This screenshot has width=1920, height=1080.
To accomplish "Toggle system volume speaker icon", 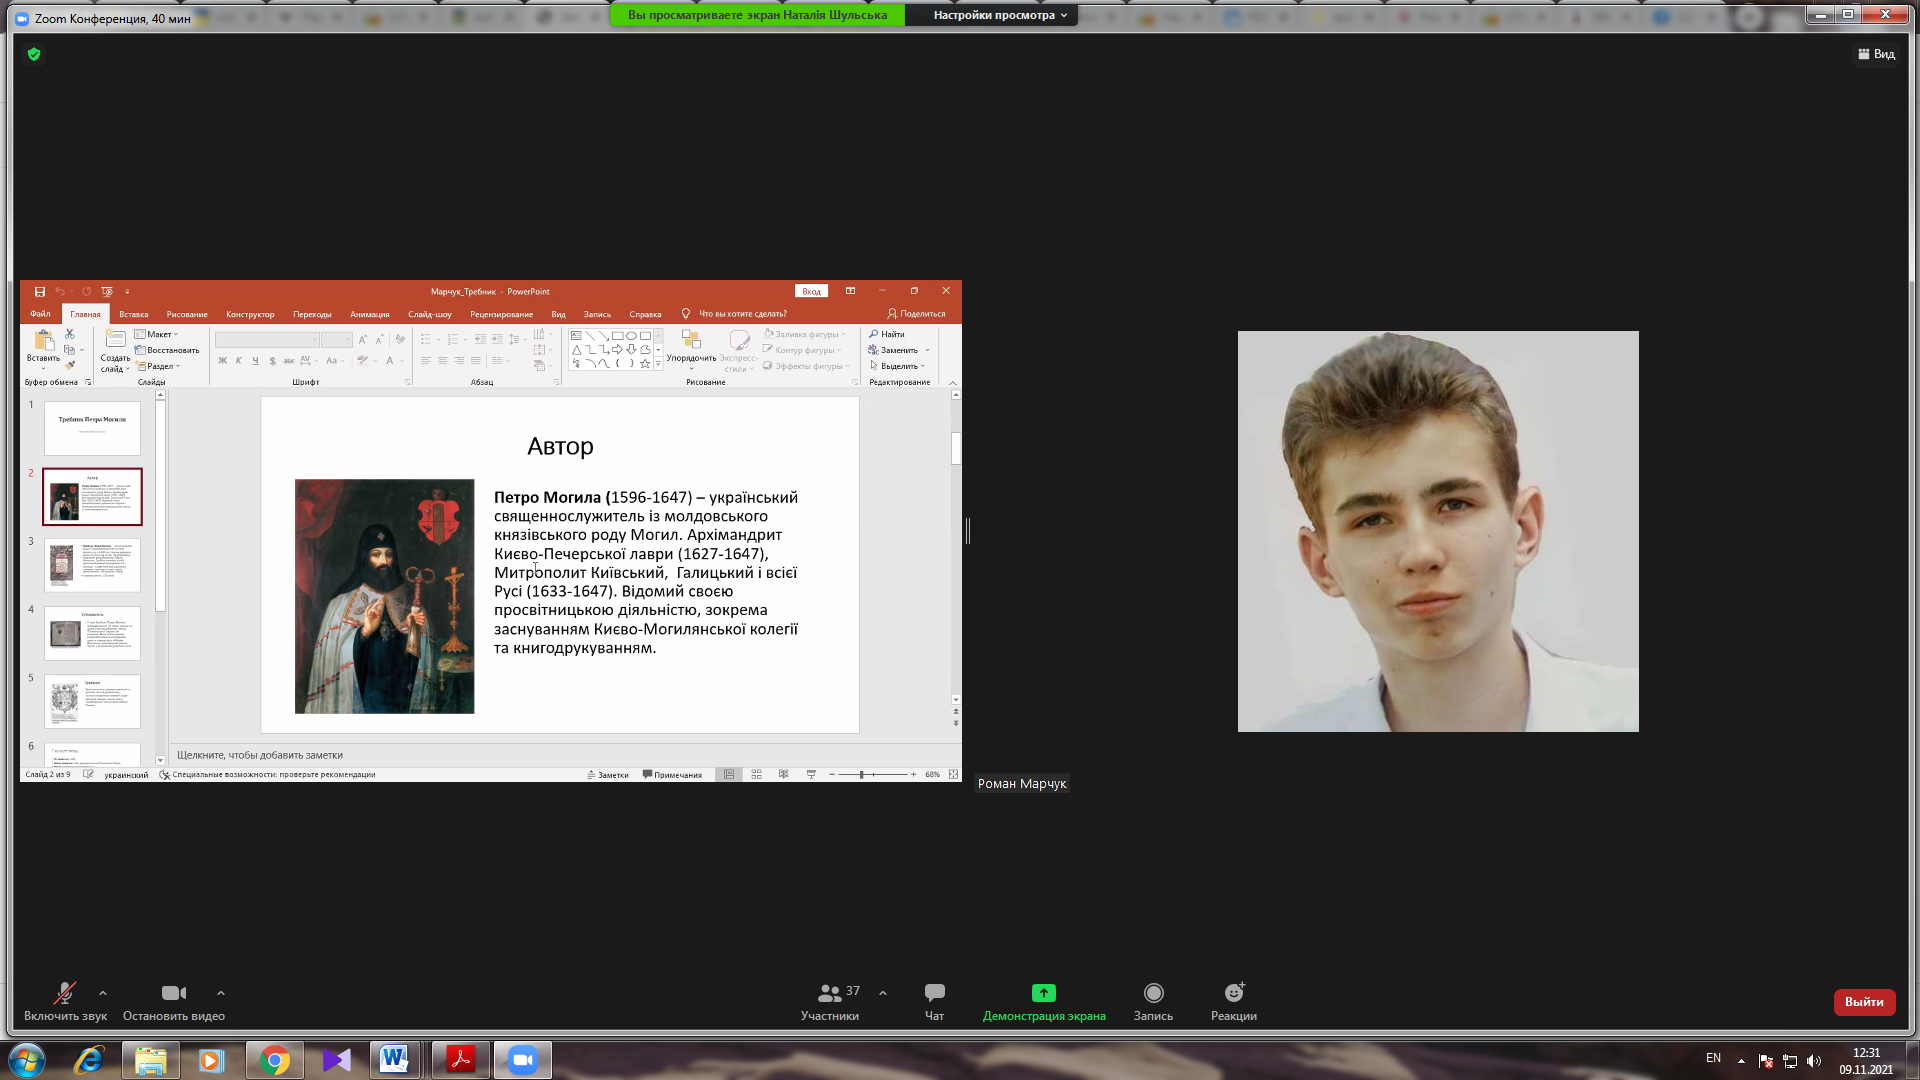I will pyautogui.click(x=1814, y=1061).
